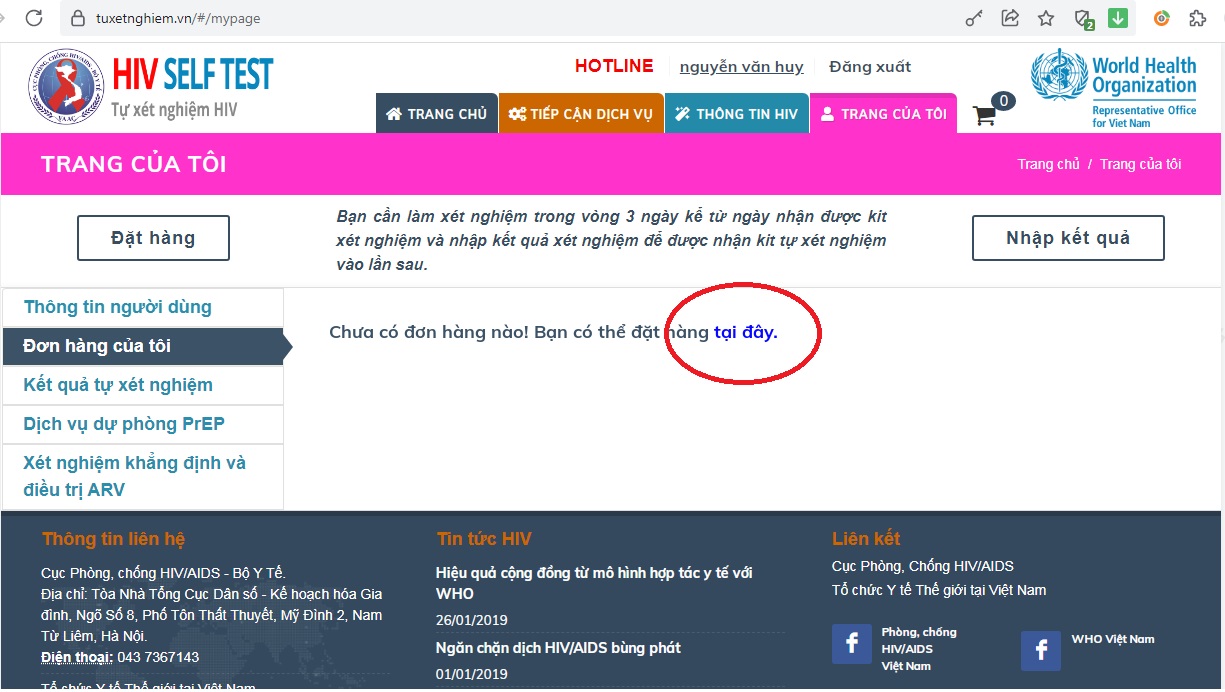Screen dimensions: 1225x692
Task: Open the browser extensions puzzle icon
Action: pyautogui.click(x=1197, y=18)
